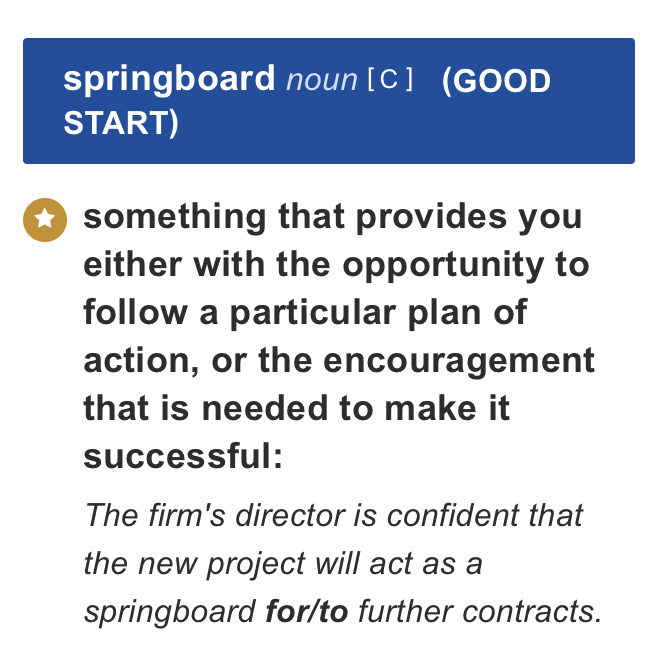The height and width of the screenshot is (670, 670).
Task: Click the "noun" part-of-speech label
Action: point(322,80)
